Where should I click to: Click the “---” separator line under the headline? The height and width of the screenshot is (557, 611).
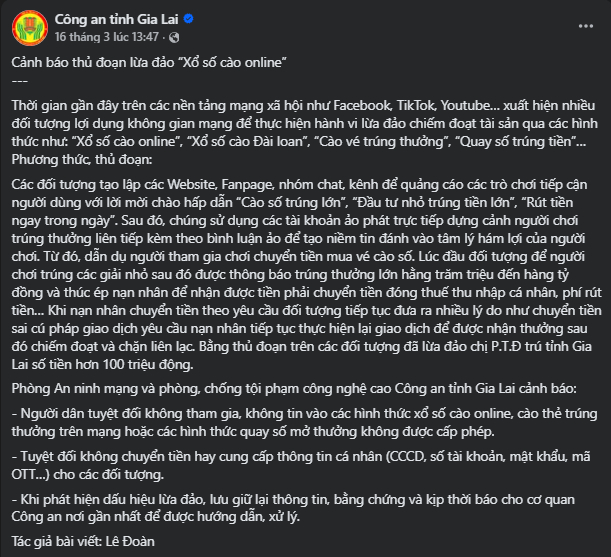pyautogui.click(x=19, y=80)
